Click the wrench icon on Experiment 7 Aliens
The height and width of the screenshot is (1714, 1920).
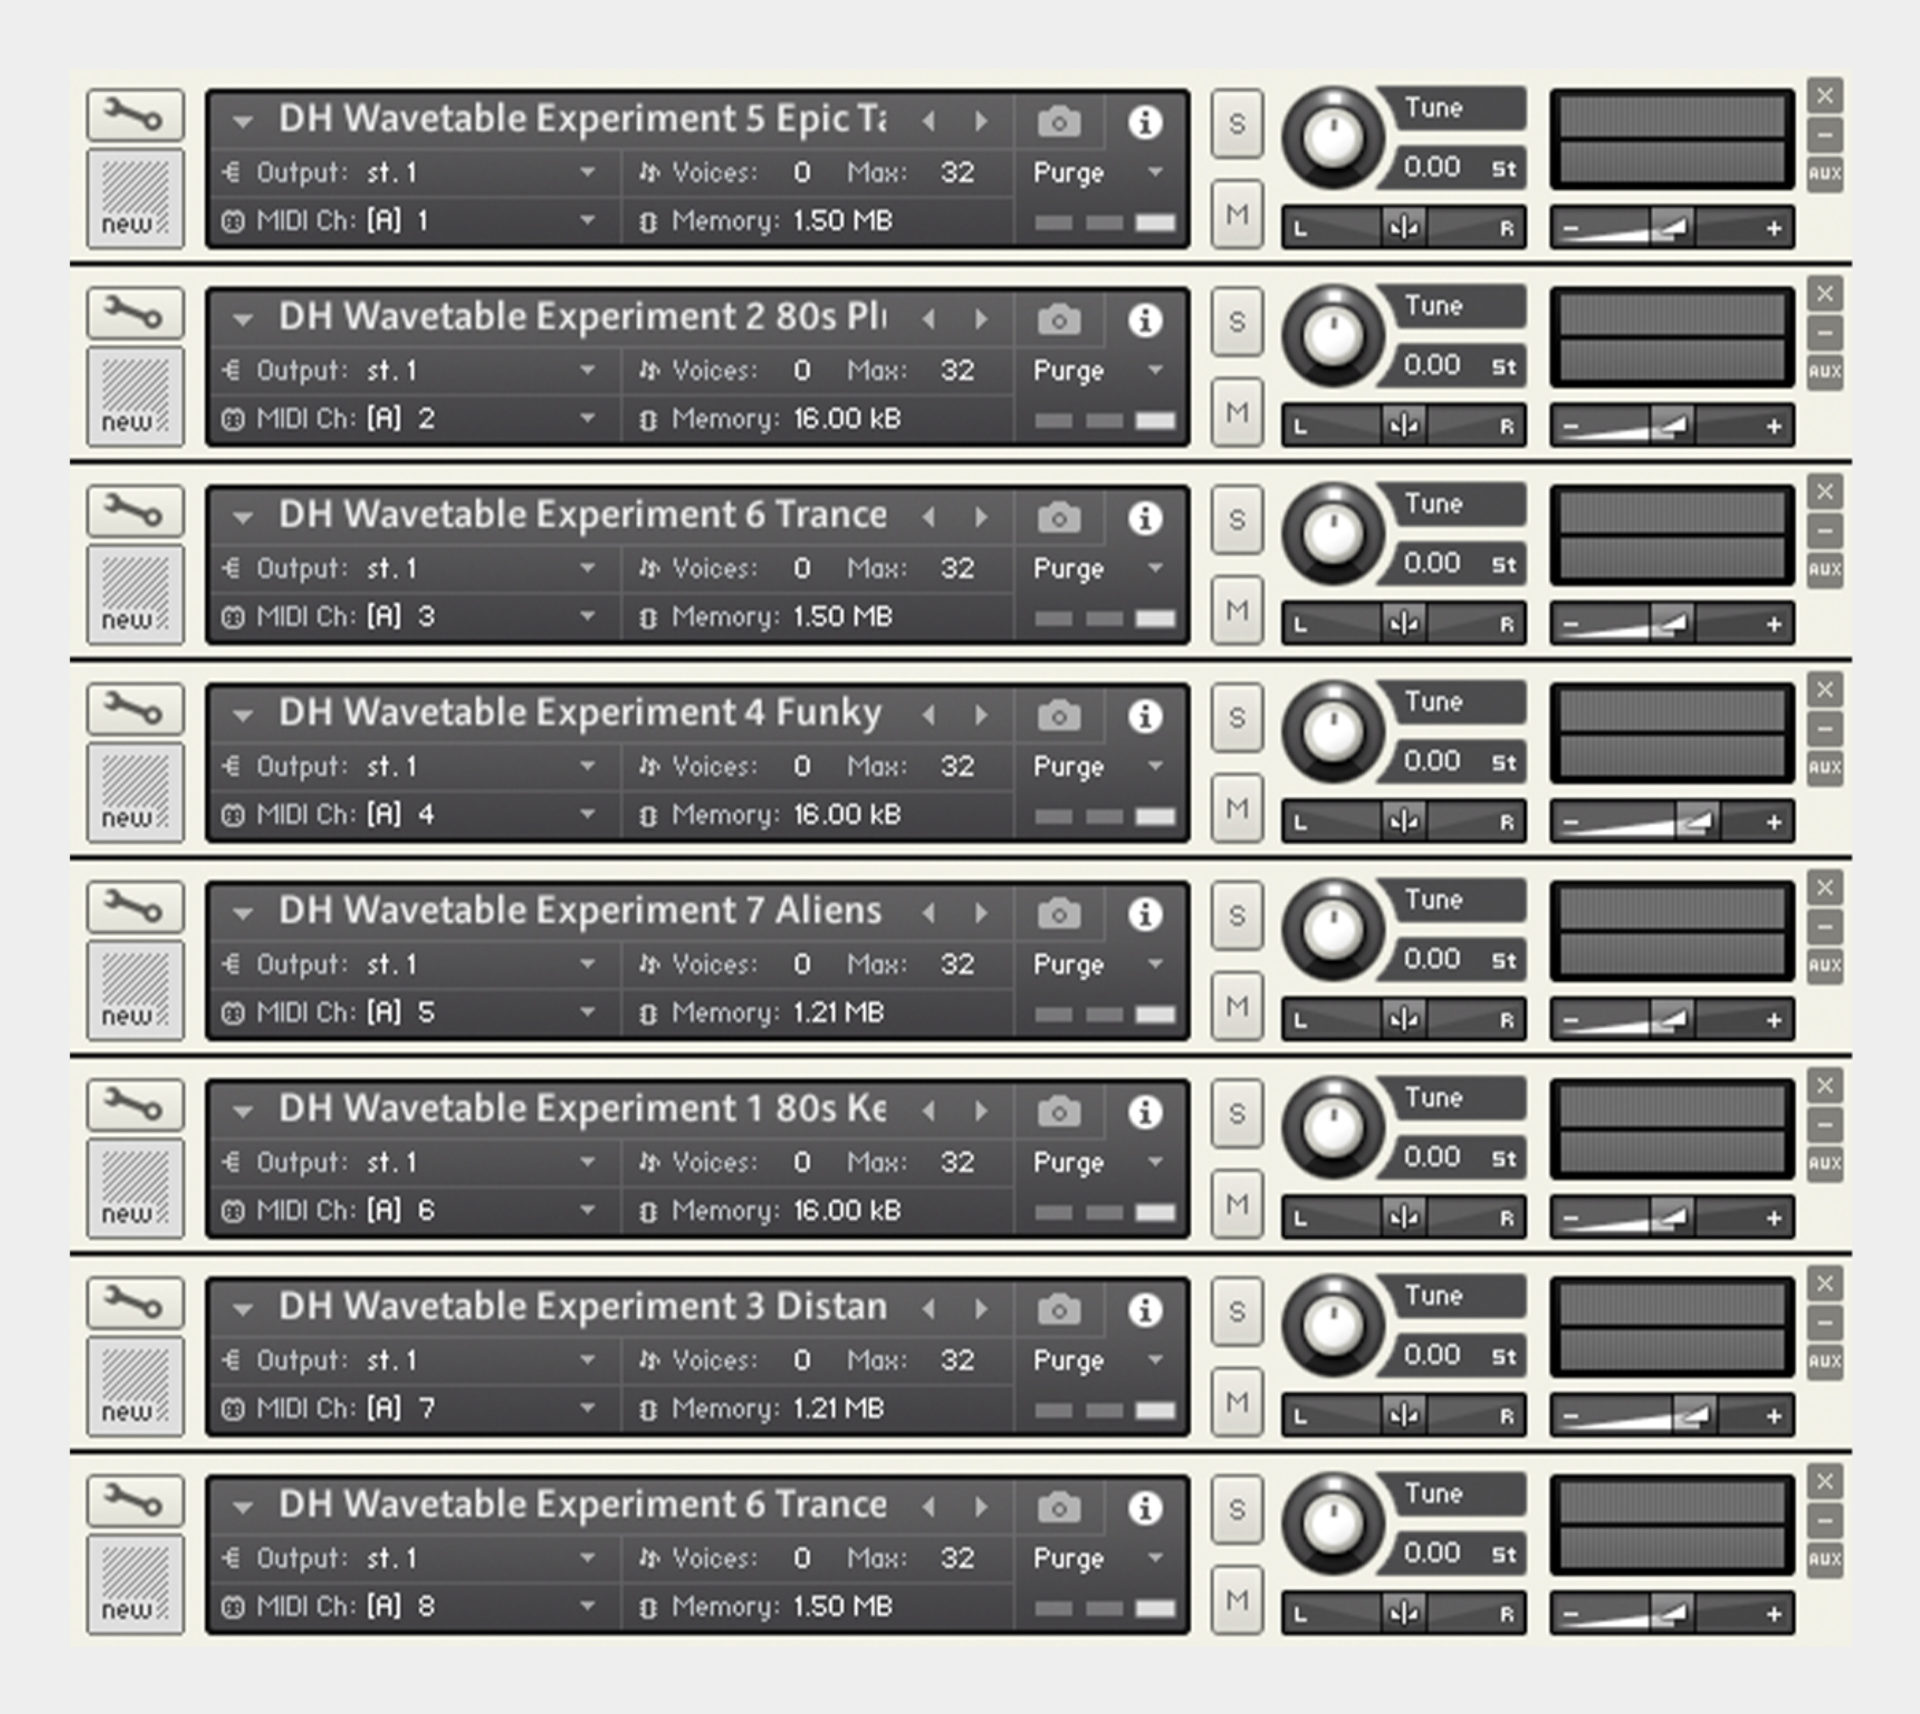135,907
